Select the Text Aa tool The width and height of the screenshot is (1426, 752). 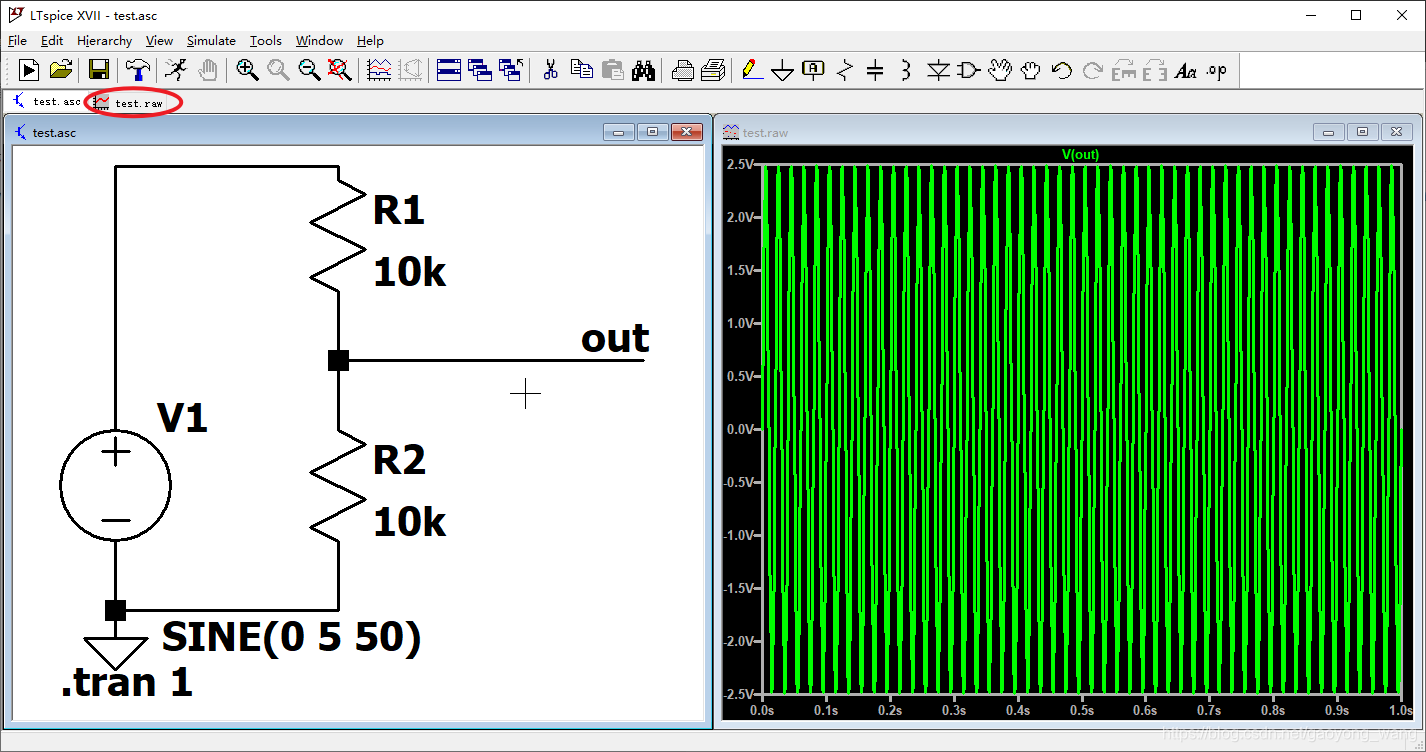pyautogui.click(x=1186, y=70)
